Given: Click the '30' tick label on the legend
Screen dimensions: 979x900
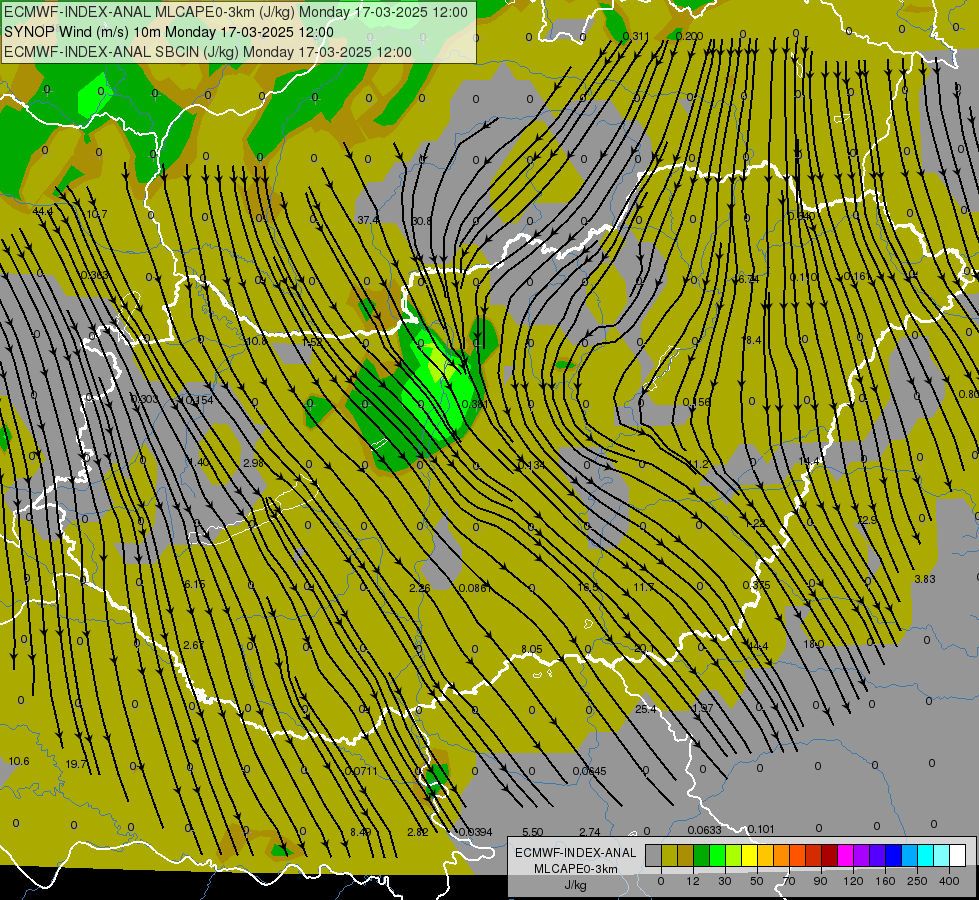Looking at the screenshot, I should point(725,881).
